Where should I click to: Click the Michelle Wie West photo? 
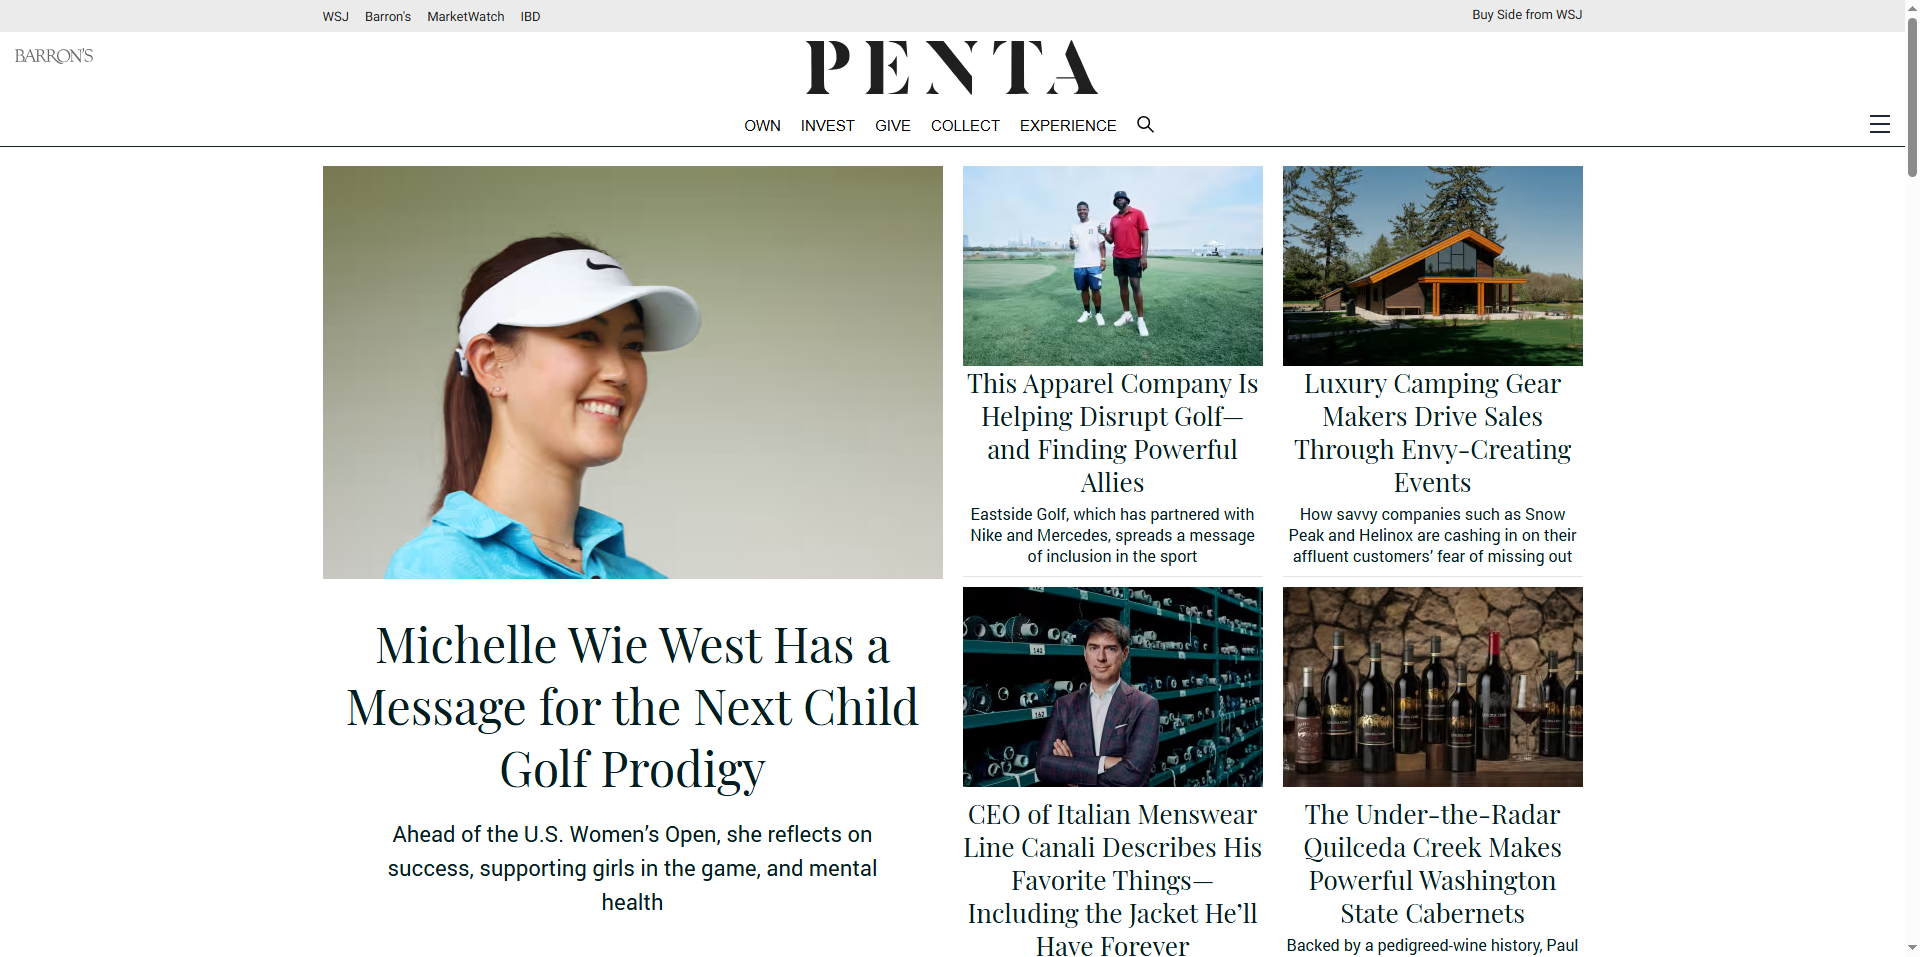[632, 372]
